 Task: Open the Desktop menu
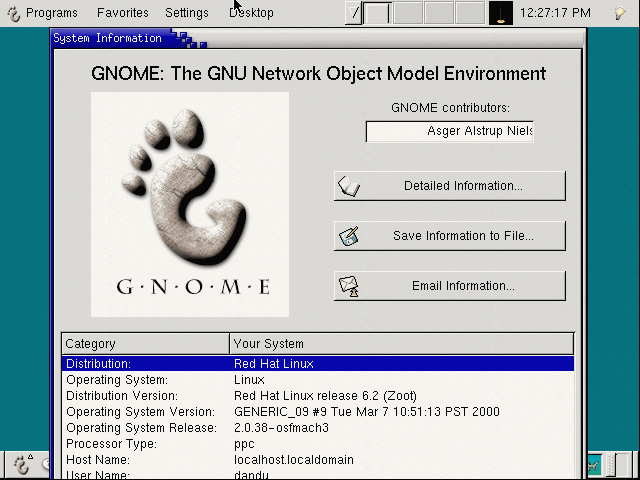[x=251, y=13]
